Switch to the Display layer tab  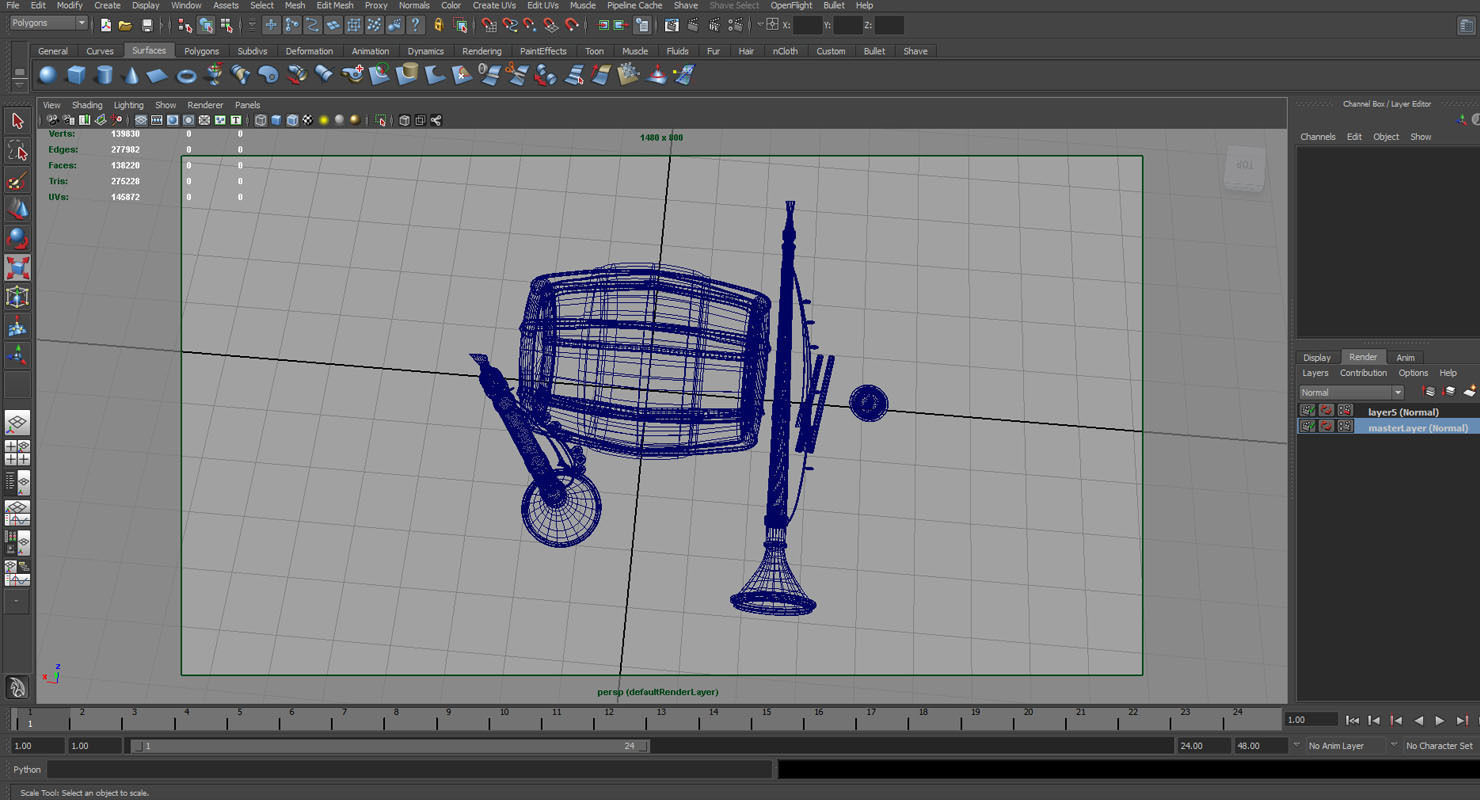coord(1317,357)
